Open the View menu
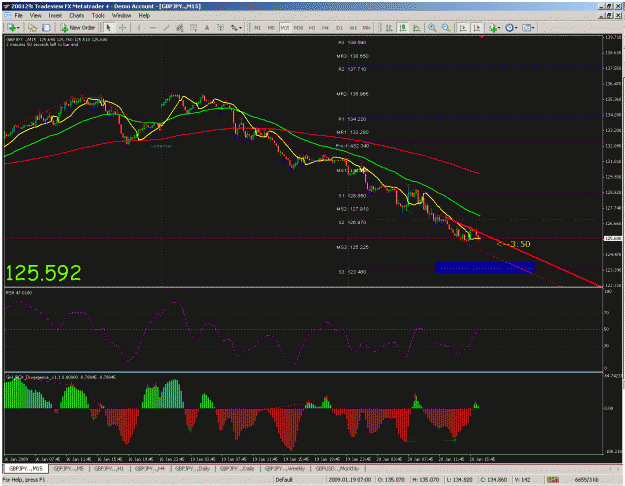 (x=35, y=16)
